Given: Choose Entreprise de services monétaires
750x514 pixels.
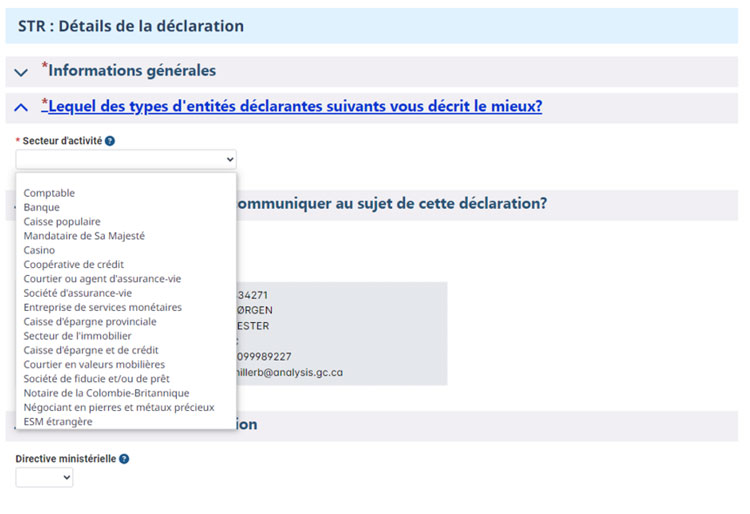Looking at the screenshot, I should tap(103, 307).
